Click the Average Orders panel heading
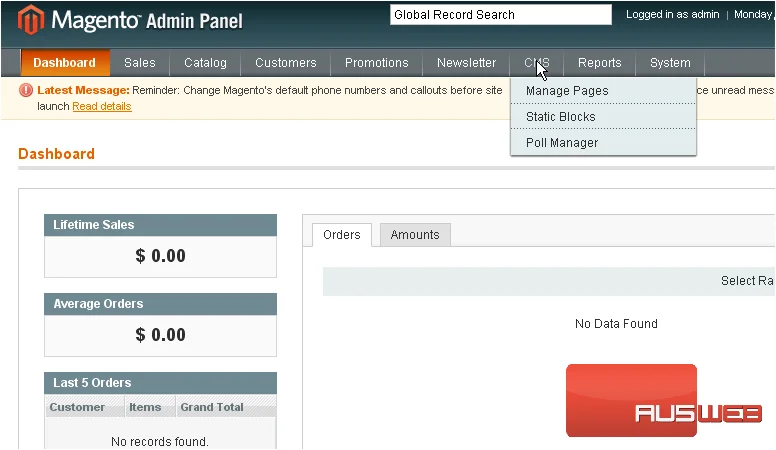 tap(160, 304)
